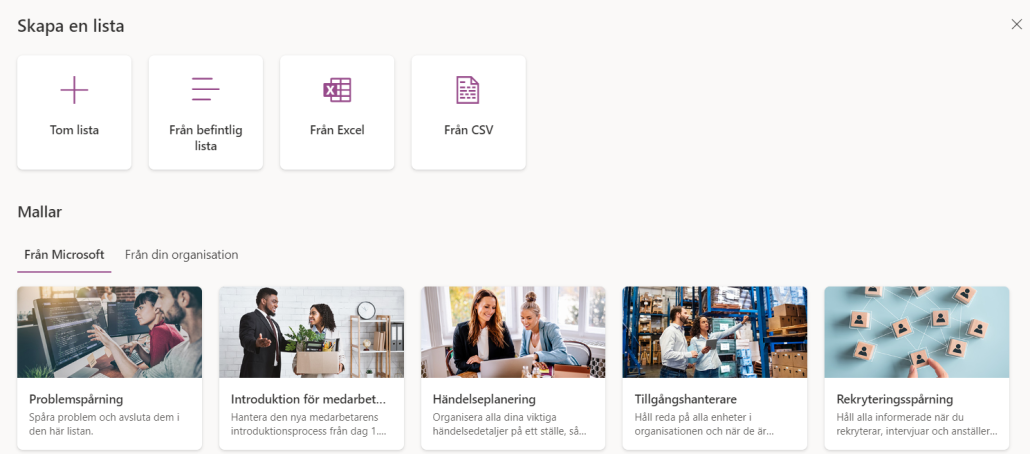1030x454 pixels.
Task: Click the Rekryteringsspårning description text
Action: tap(917, 424)
